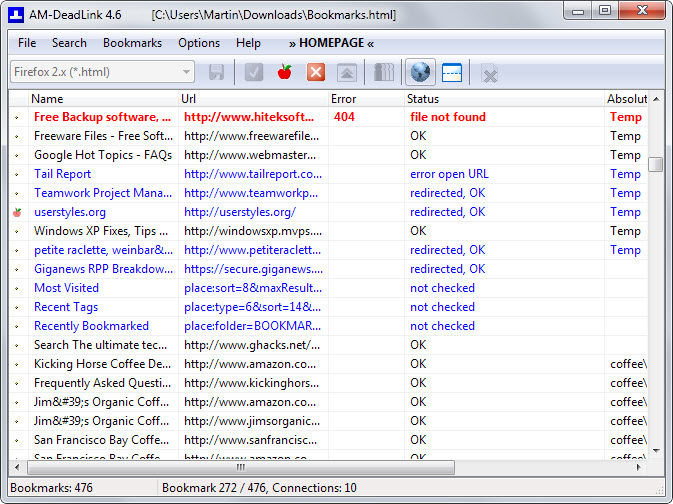
Task: Select the 'Tail Report' bookmark name
Action: tap(63, 174)
